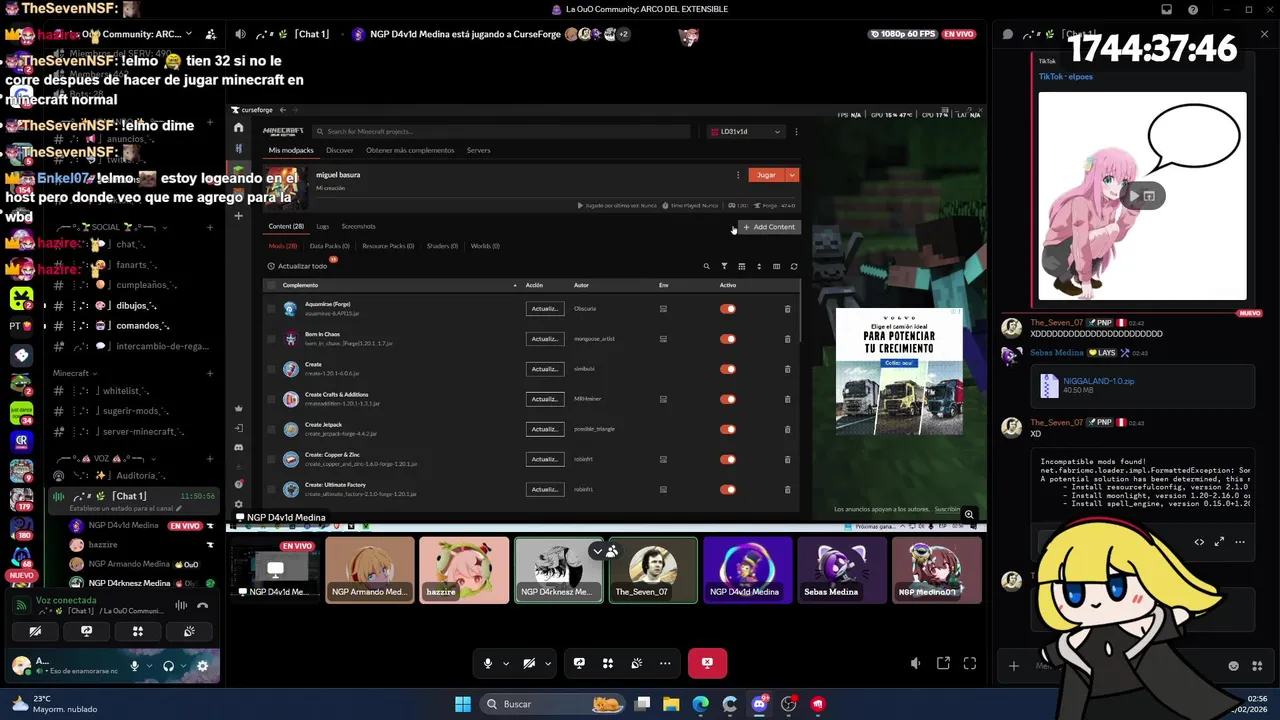The image size is (1280, 720).
Task: Click Actualizar todo link
Action: [x=298, y=266]
